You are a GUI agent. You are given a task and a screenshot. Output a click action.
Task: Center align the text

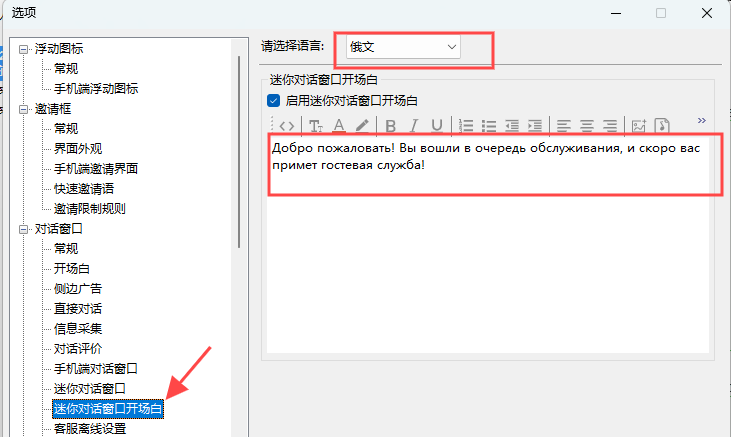(x=586, y=125)
